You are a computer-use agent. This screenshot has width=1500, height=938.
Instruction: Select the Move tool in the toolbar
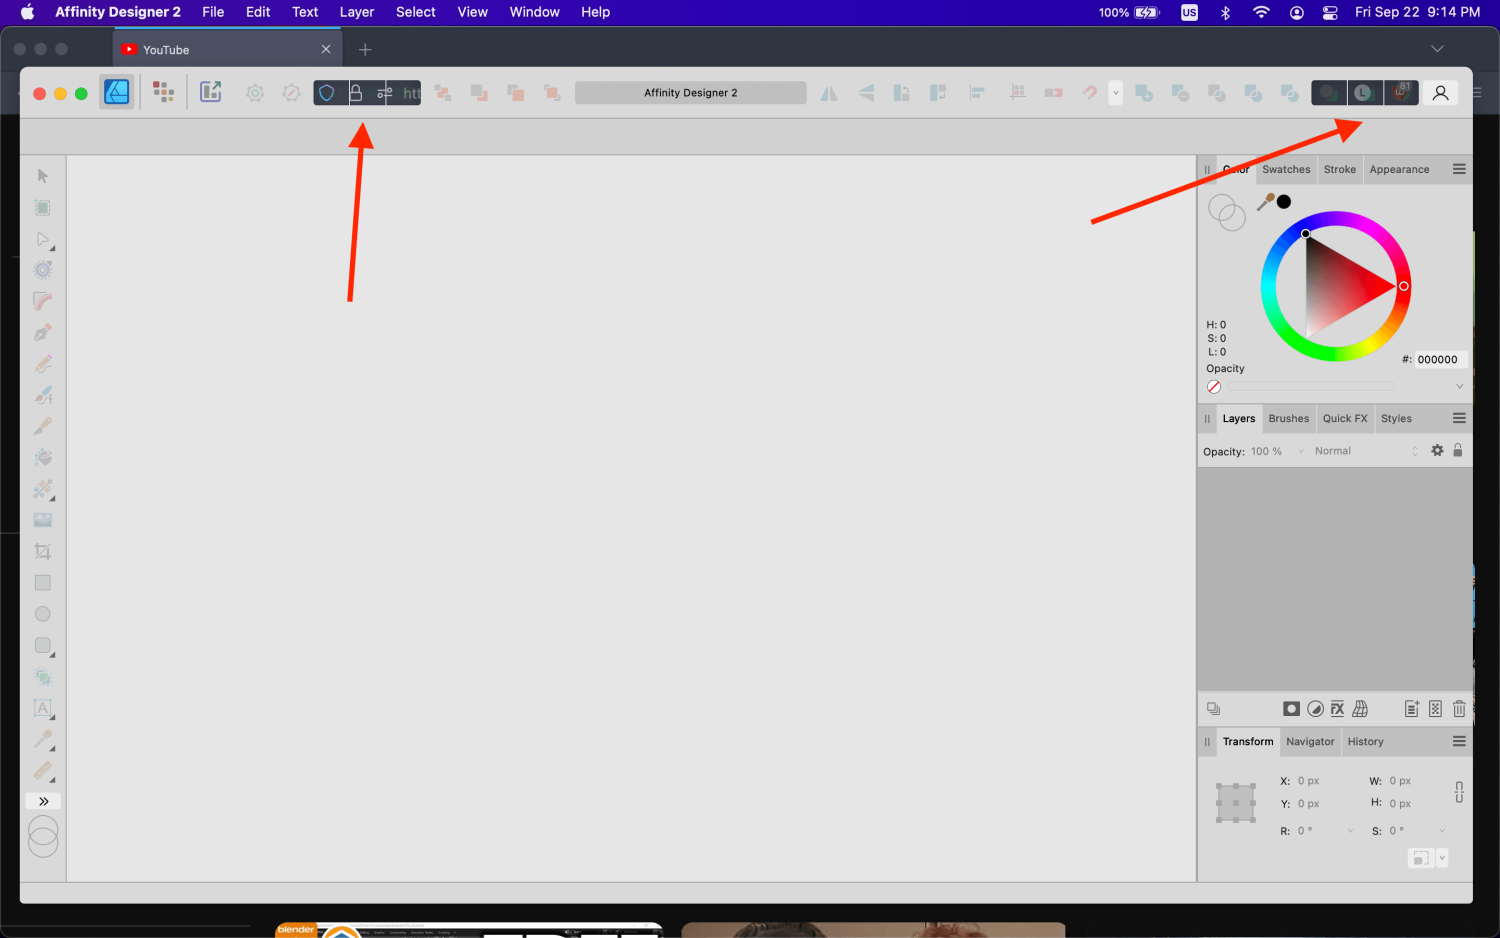coord(42,175)
